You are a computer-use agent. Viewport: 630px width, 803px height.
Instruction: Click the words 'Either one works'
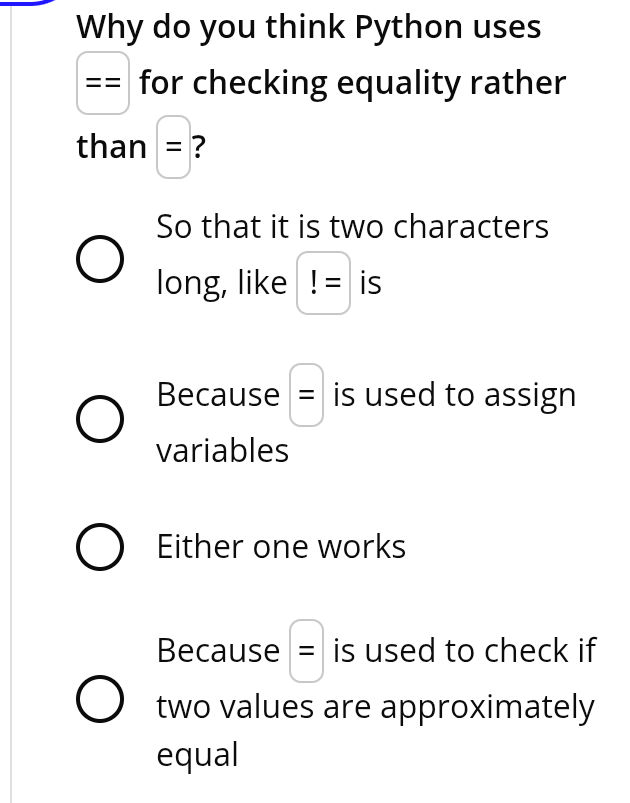click(x=281, y=546)
